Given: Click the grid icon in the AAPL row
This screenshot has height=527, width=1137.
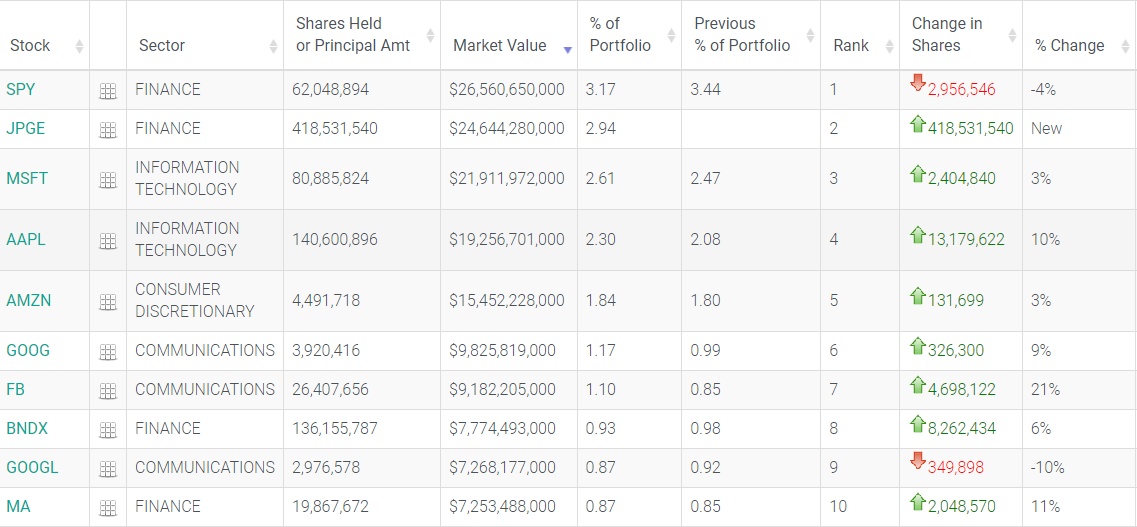Looking at the screenshot, I should click(108, 241).
